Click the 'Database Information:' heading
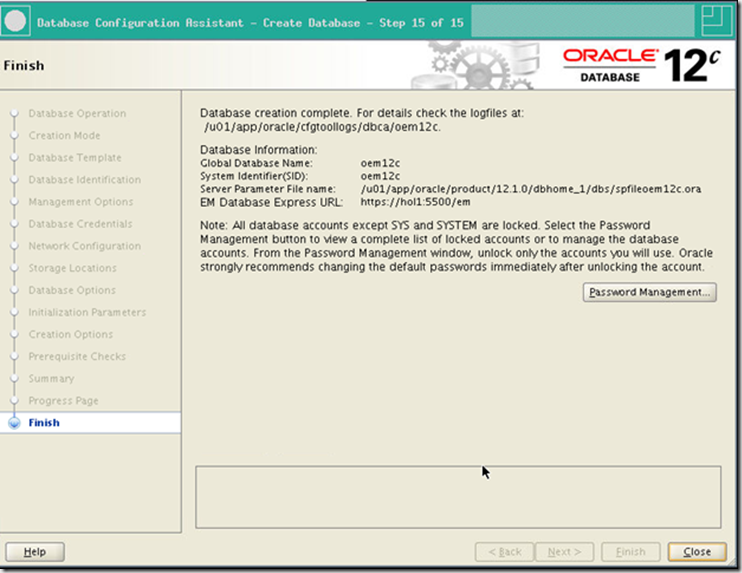742x573 pixels. [258, 150]
